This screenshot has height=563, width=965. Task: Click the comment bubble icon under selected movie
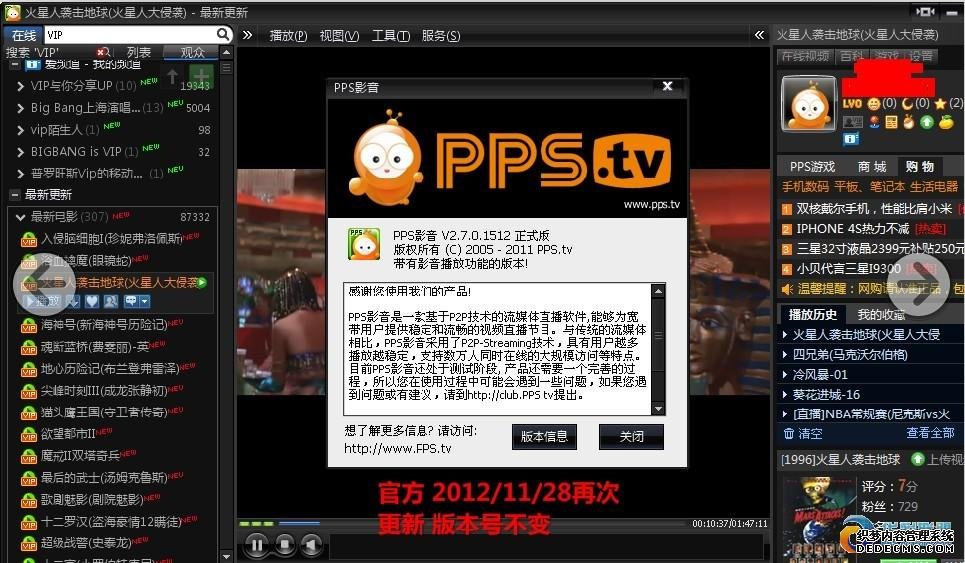click(x=130, y=301)
